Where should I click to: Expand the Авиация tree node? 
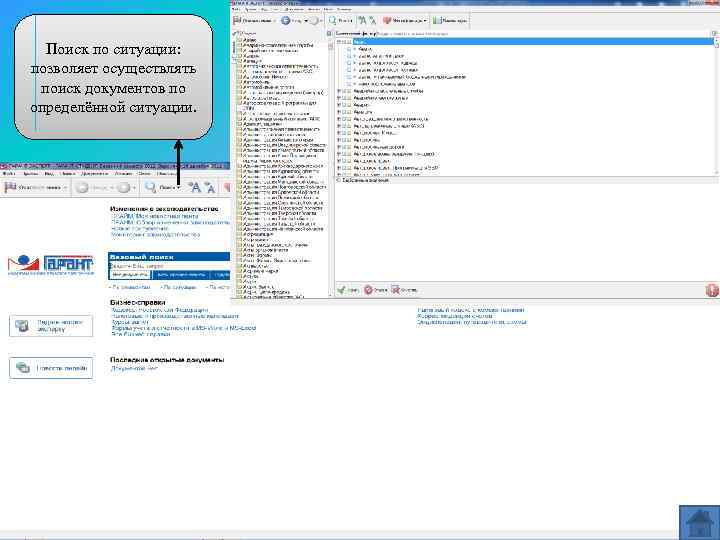[x=339, y=112]
